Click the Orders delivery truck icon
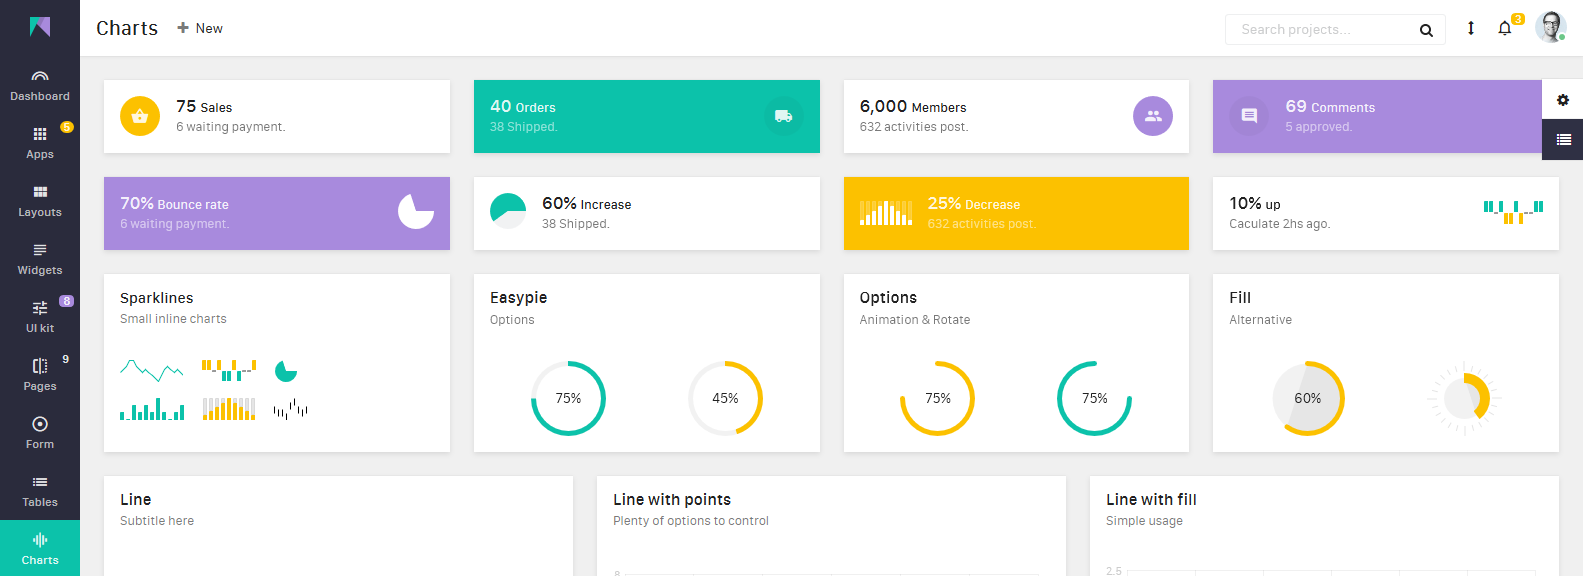The image size is (1583, 576). [783, 116]
